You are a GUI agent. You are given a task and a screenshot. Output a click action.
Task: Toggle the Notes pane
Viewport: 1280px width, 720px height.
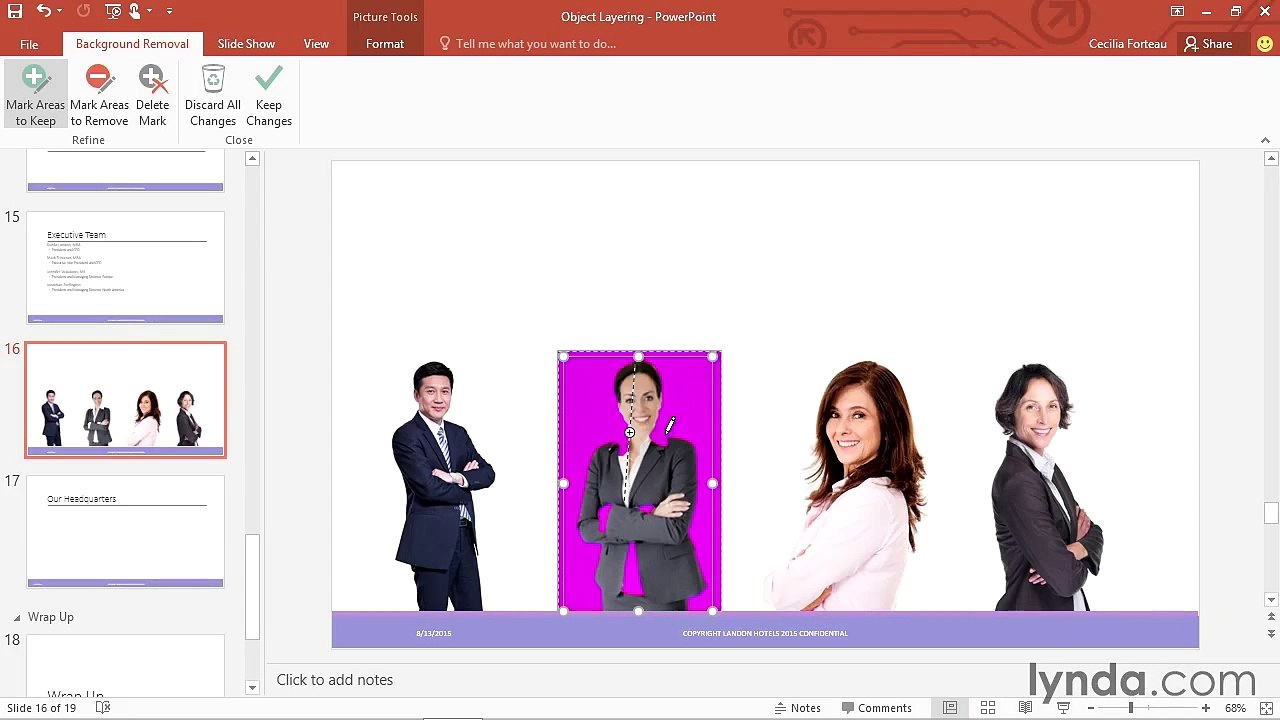797,708
